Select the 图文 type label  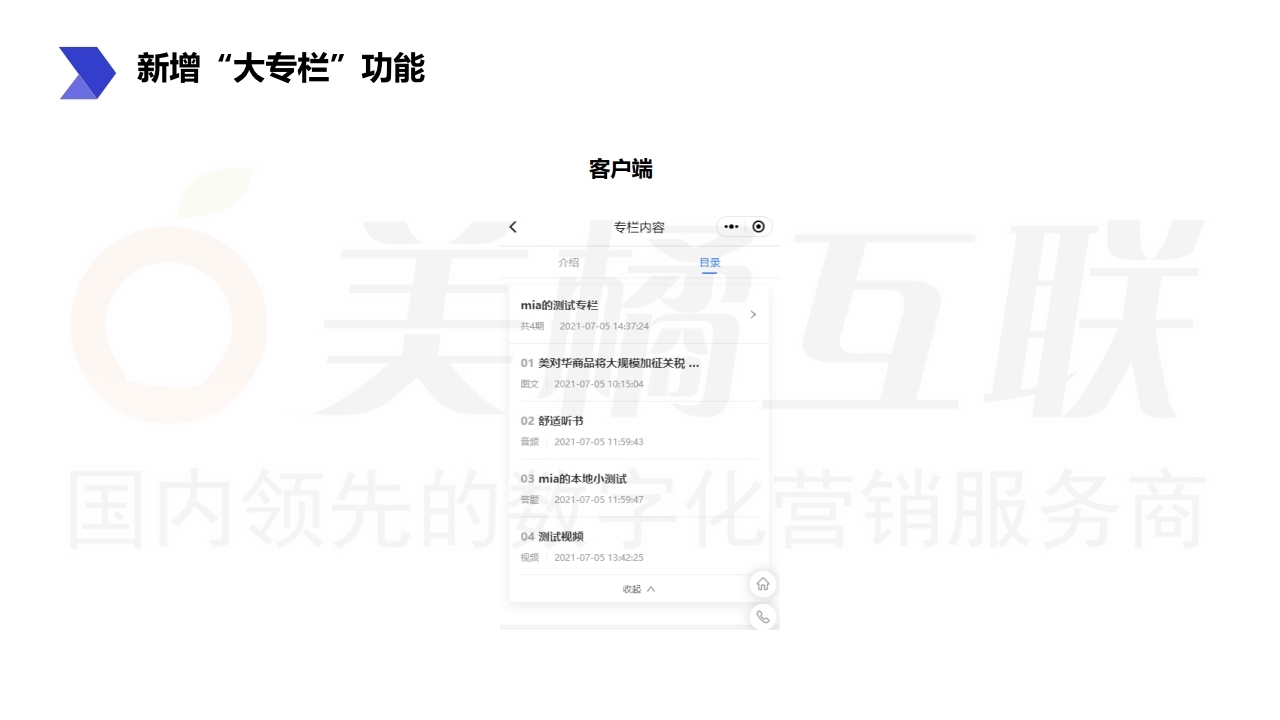point(530,384)
